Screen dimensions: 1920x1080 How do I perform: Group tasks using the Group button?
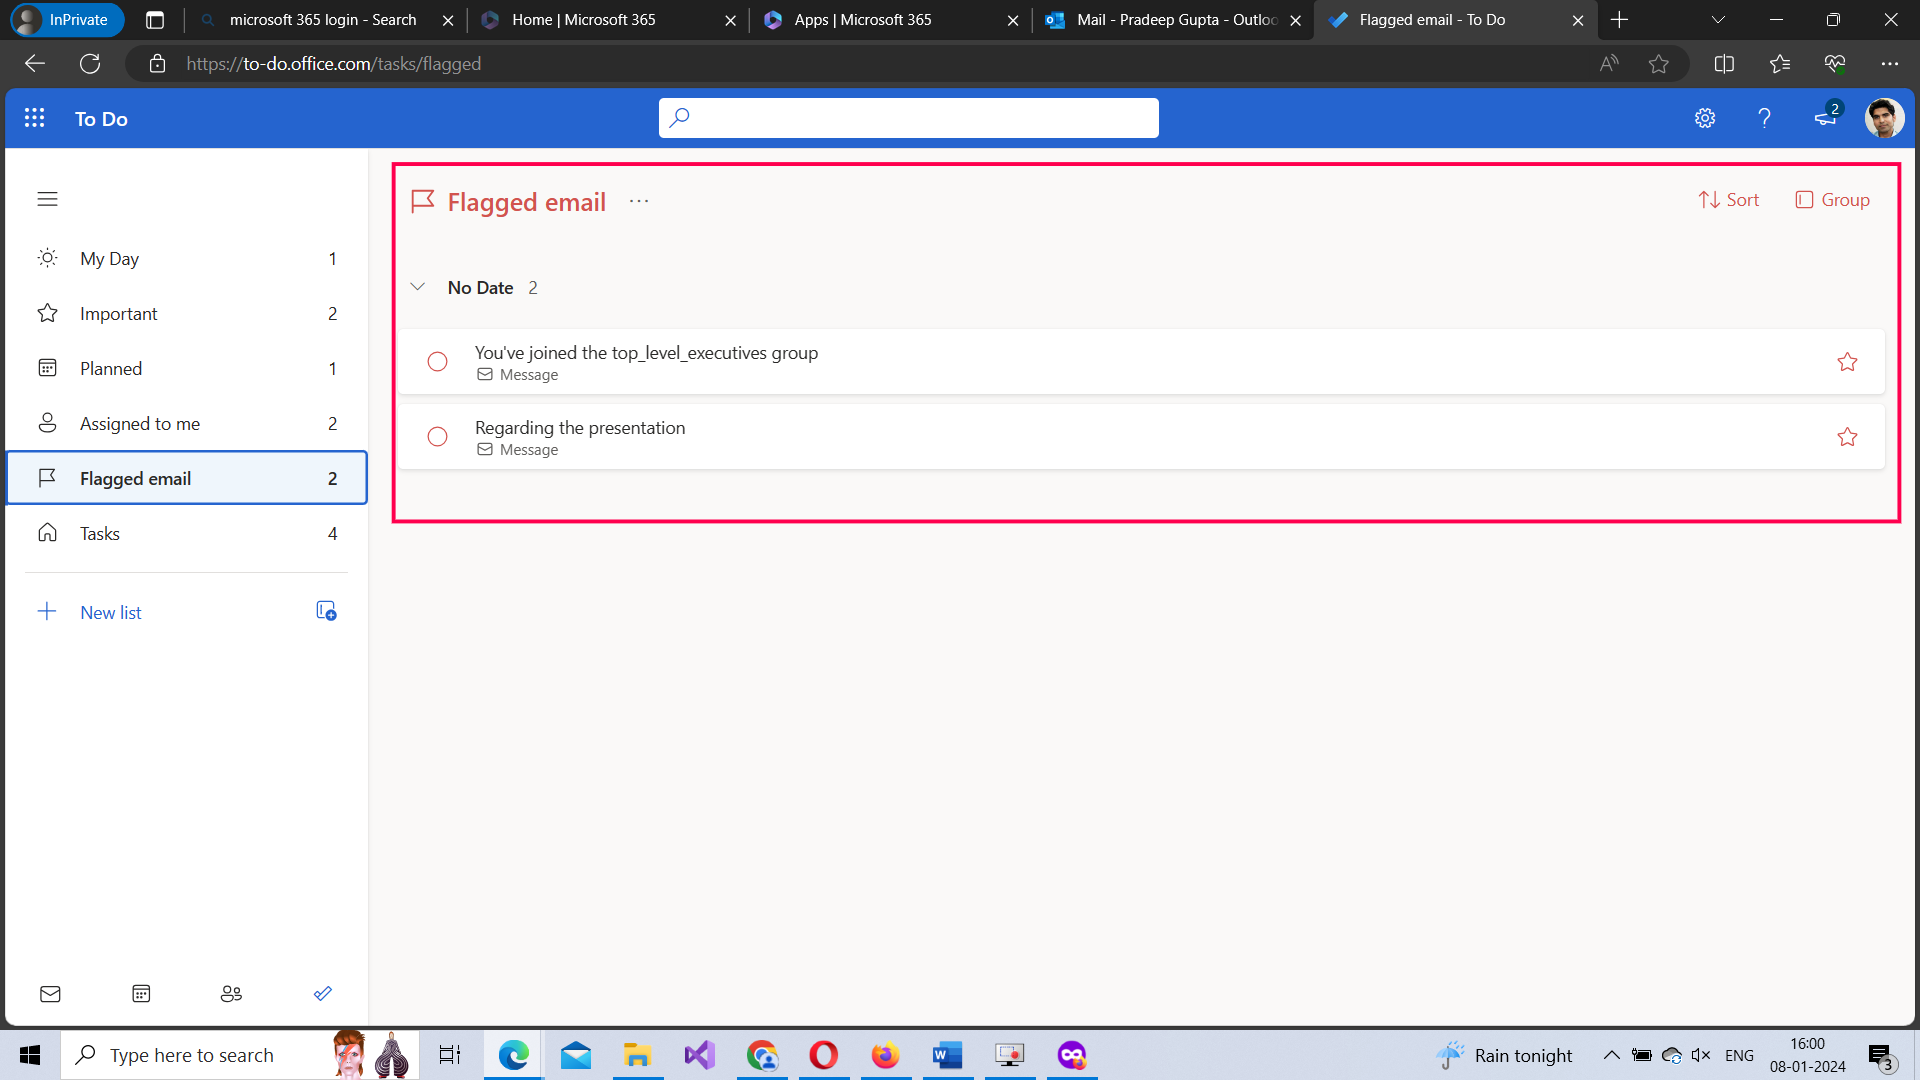(1833, 199)
